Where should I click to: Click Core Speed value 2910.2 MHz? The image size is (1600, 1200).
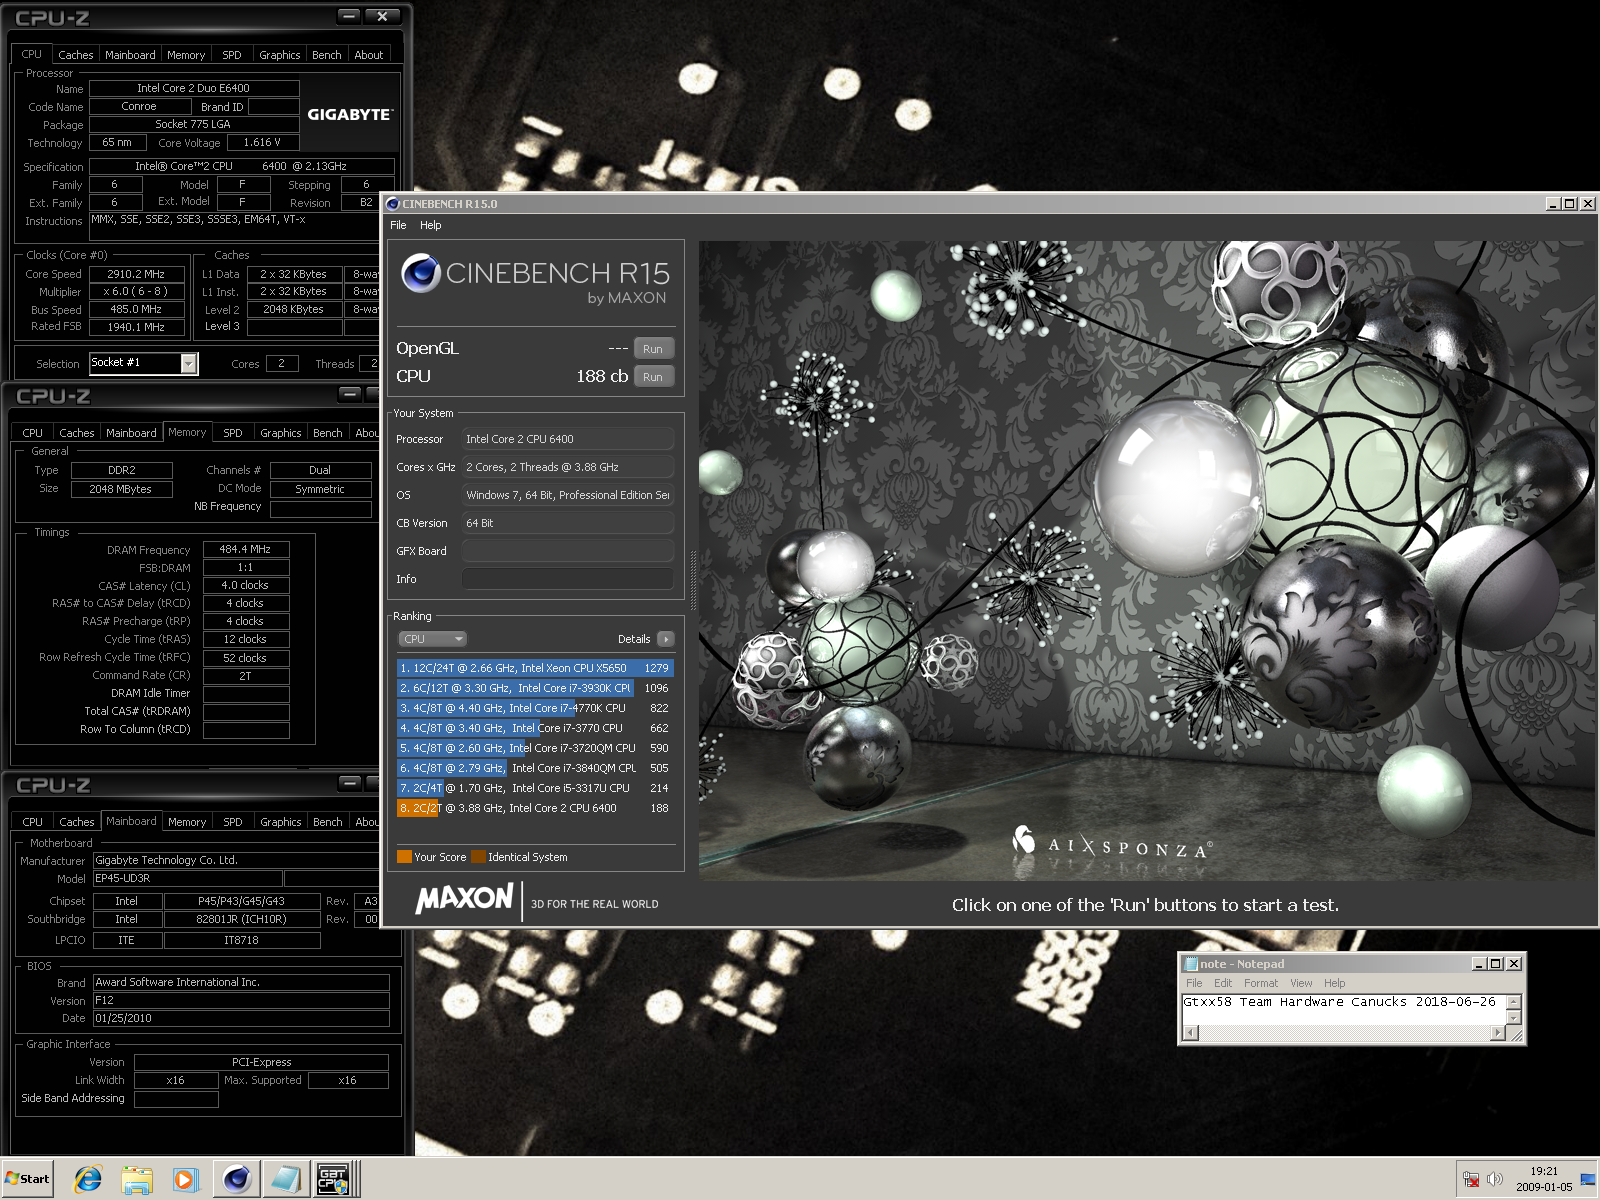[x=137, y=274]
